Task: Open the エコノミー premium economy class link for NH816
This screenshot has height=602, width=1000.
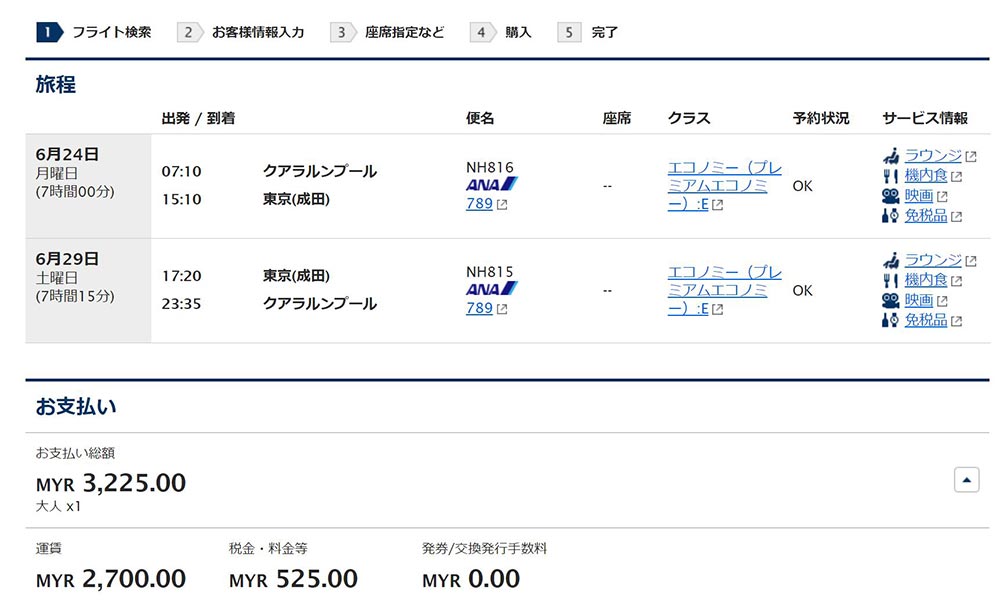Action: point(718,184)
